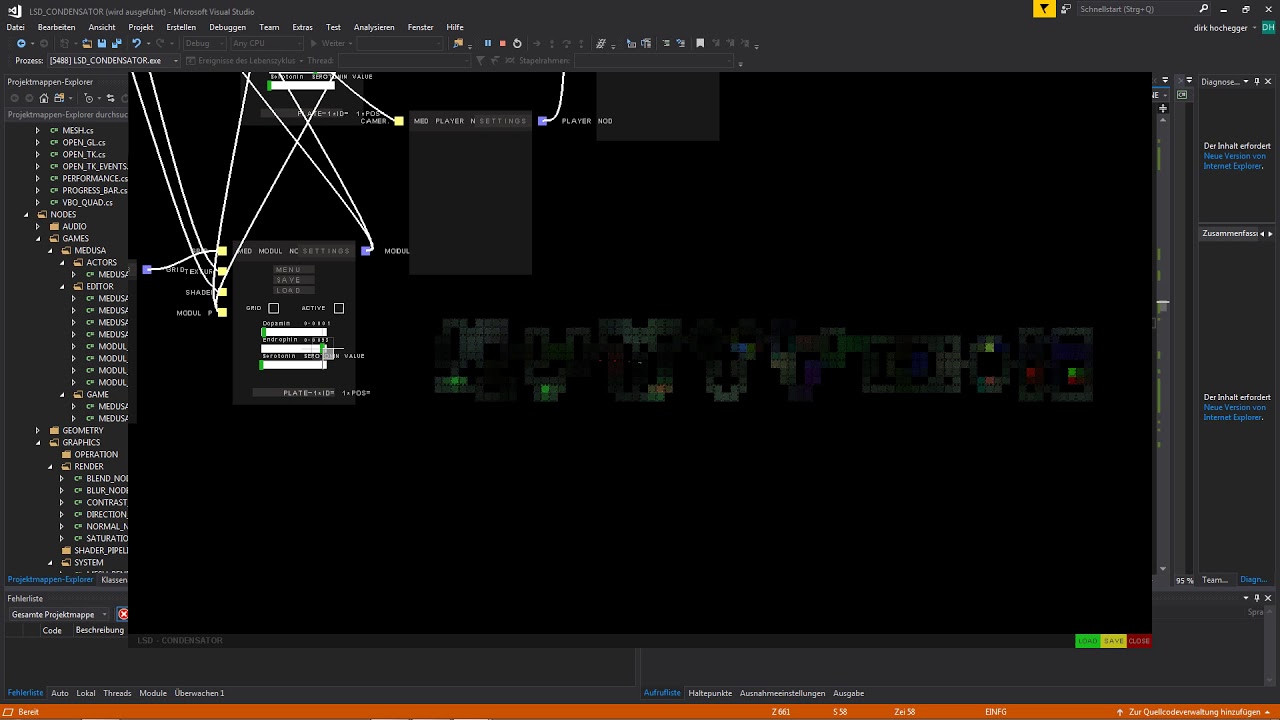Save all files in toolbar
The width and height of the screenshot is (1280, 720).
click(x=116, y=44)
